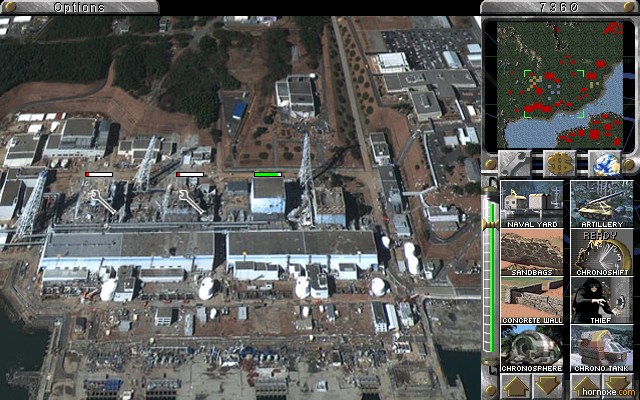The image size is (640, 400).
Task: Build the Naval Yard structure
Action: click(532, 204)
